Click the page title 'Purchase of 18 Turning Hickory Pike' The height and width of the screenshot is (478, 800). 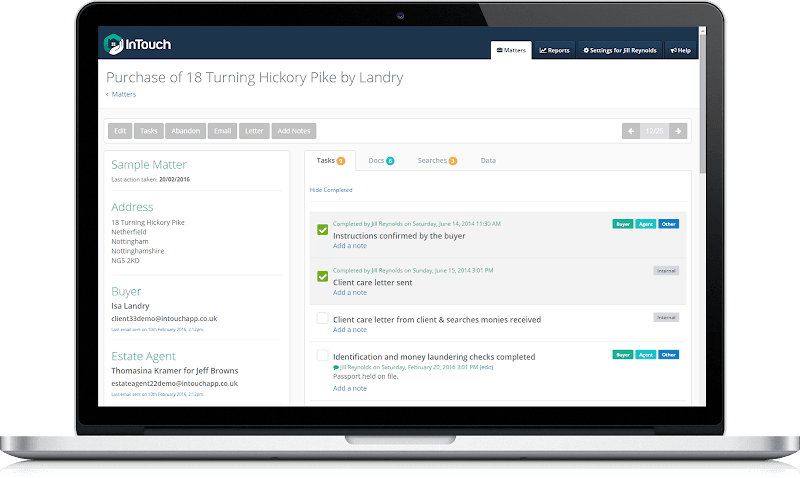[255, 78]
